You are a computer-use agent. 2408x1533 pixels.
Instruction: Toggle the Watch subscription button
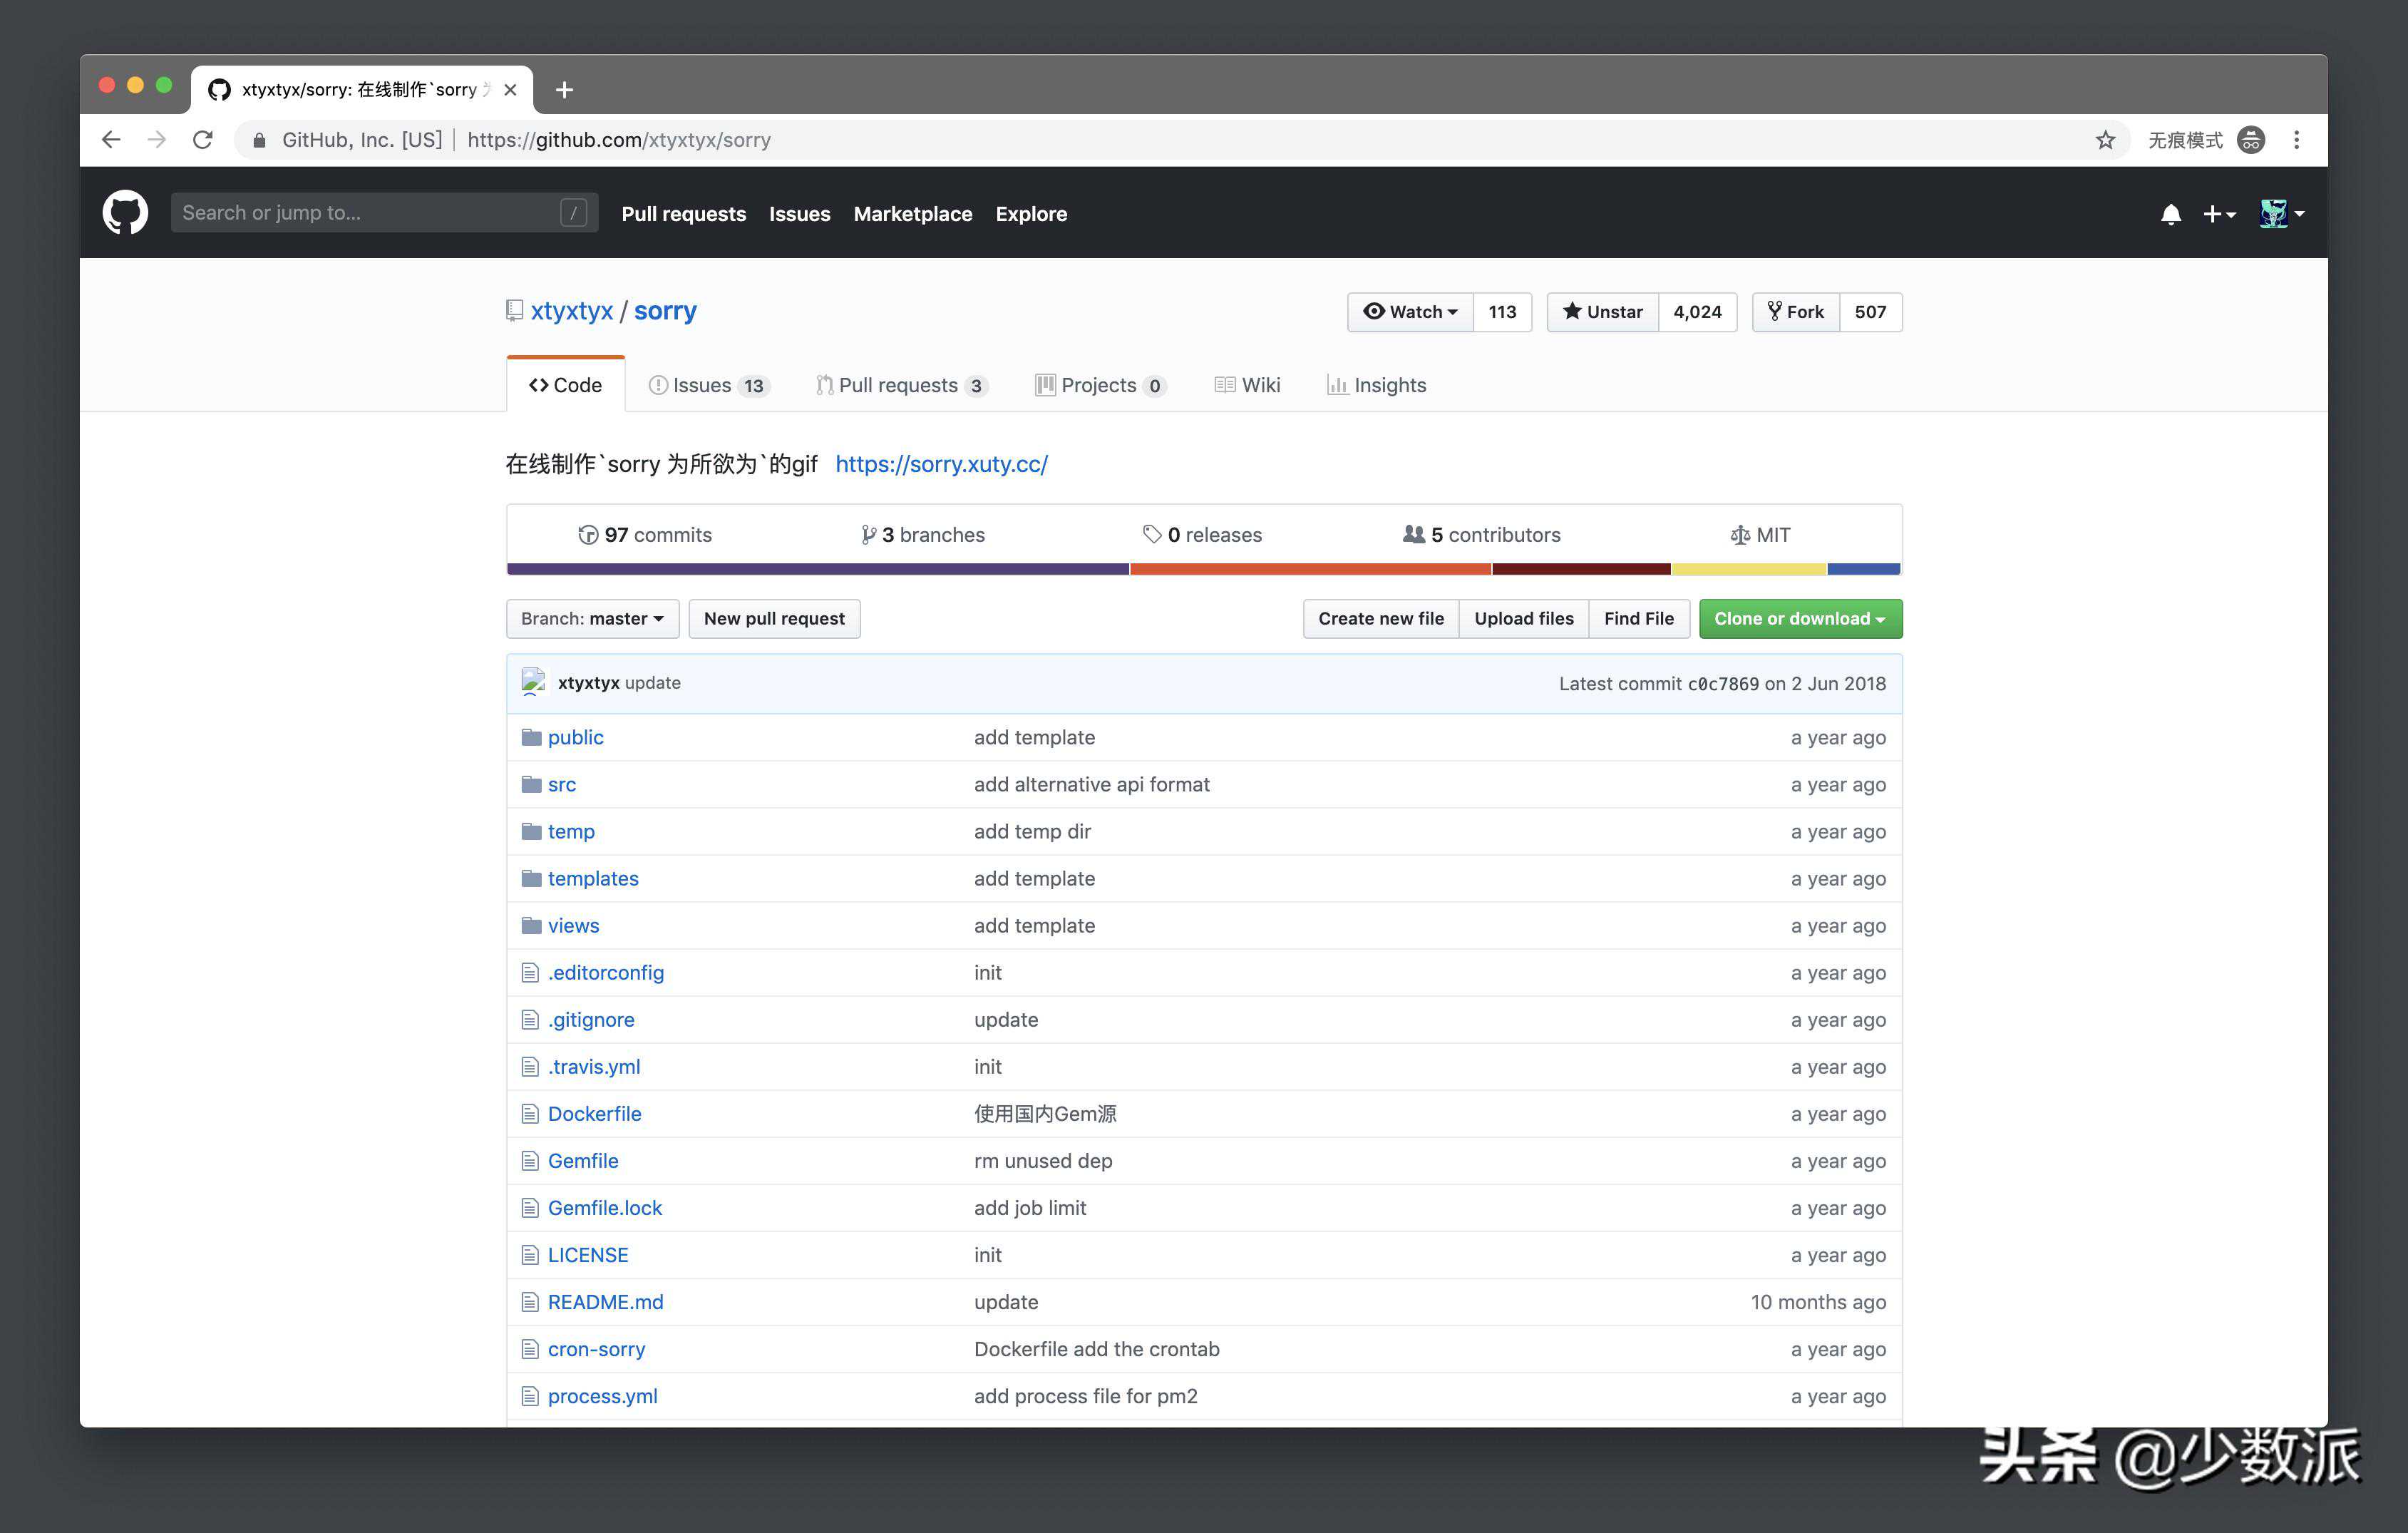pyautogui.click(x=1410, y=312)
